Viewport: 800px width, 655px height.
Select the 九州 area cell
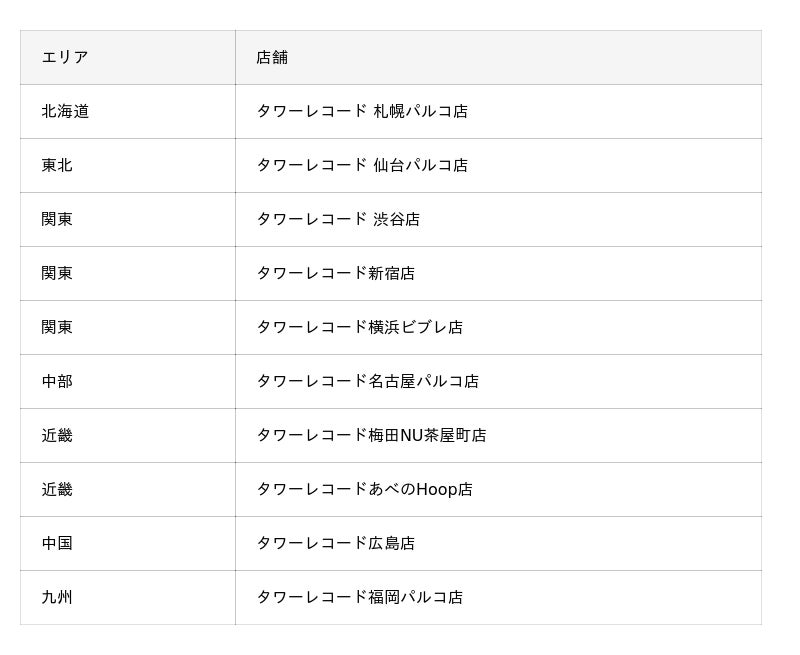(57, 597)
